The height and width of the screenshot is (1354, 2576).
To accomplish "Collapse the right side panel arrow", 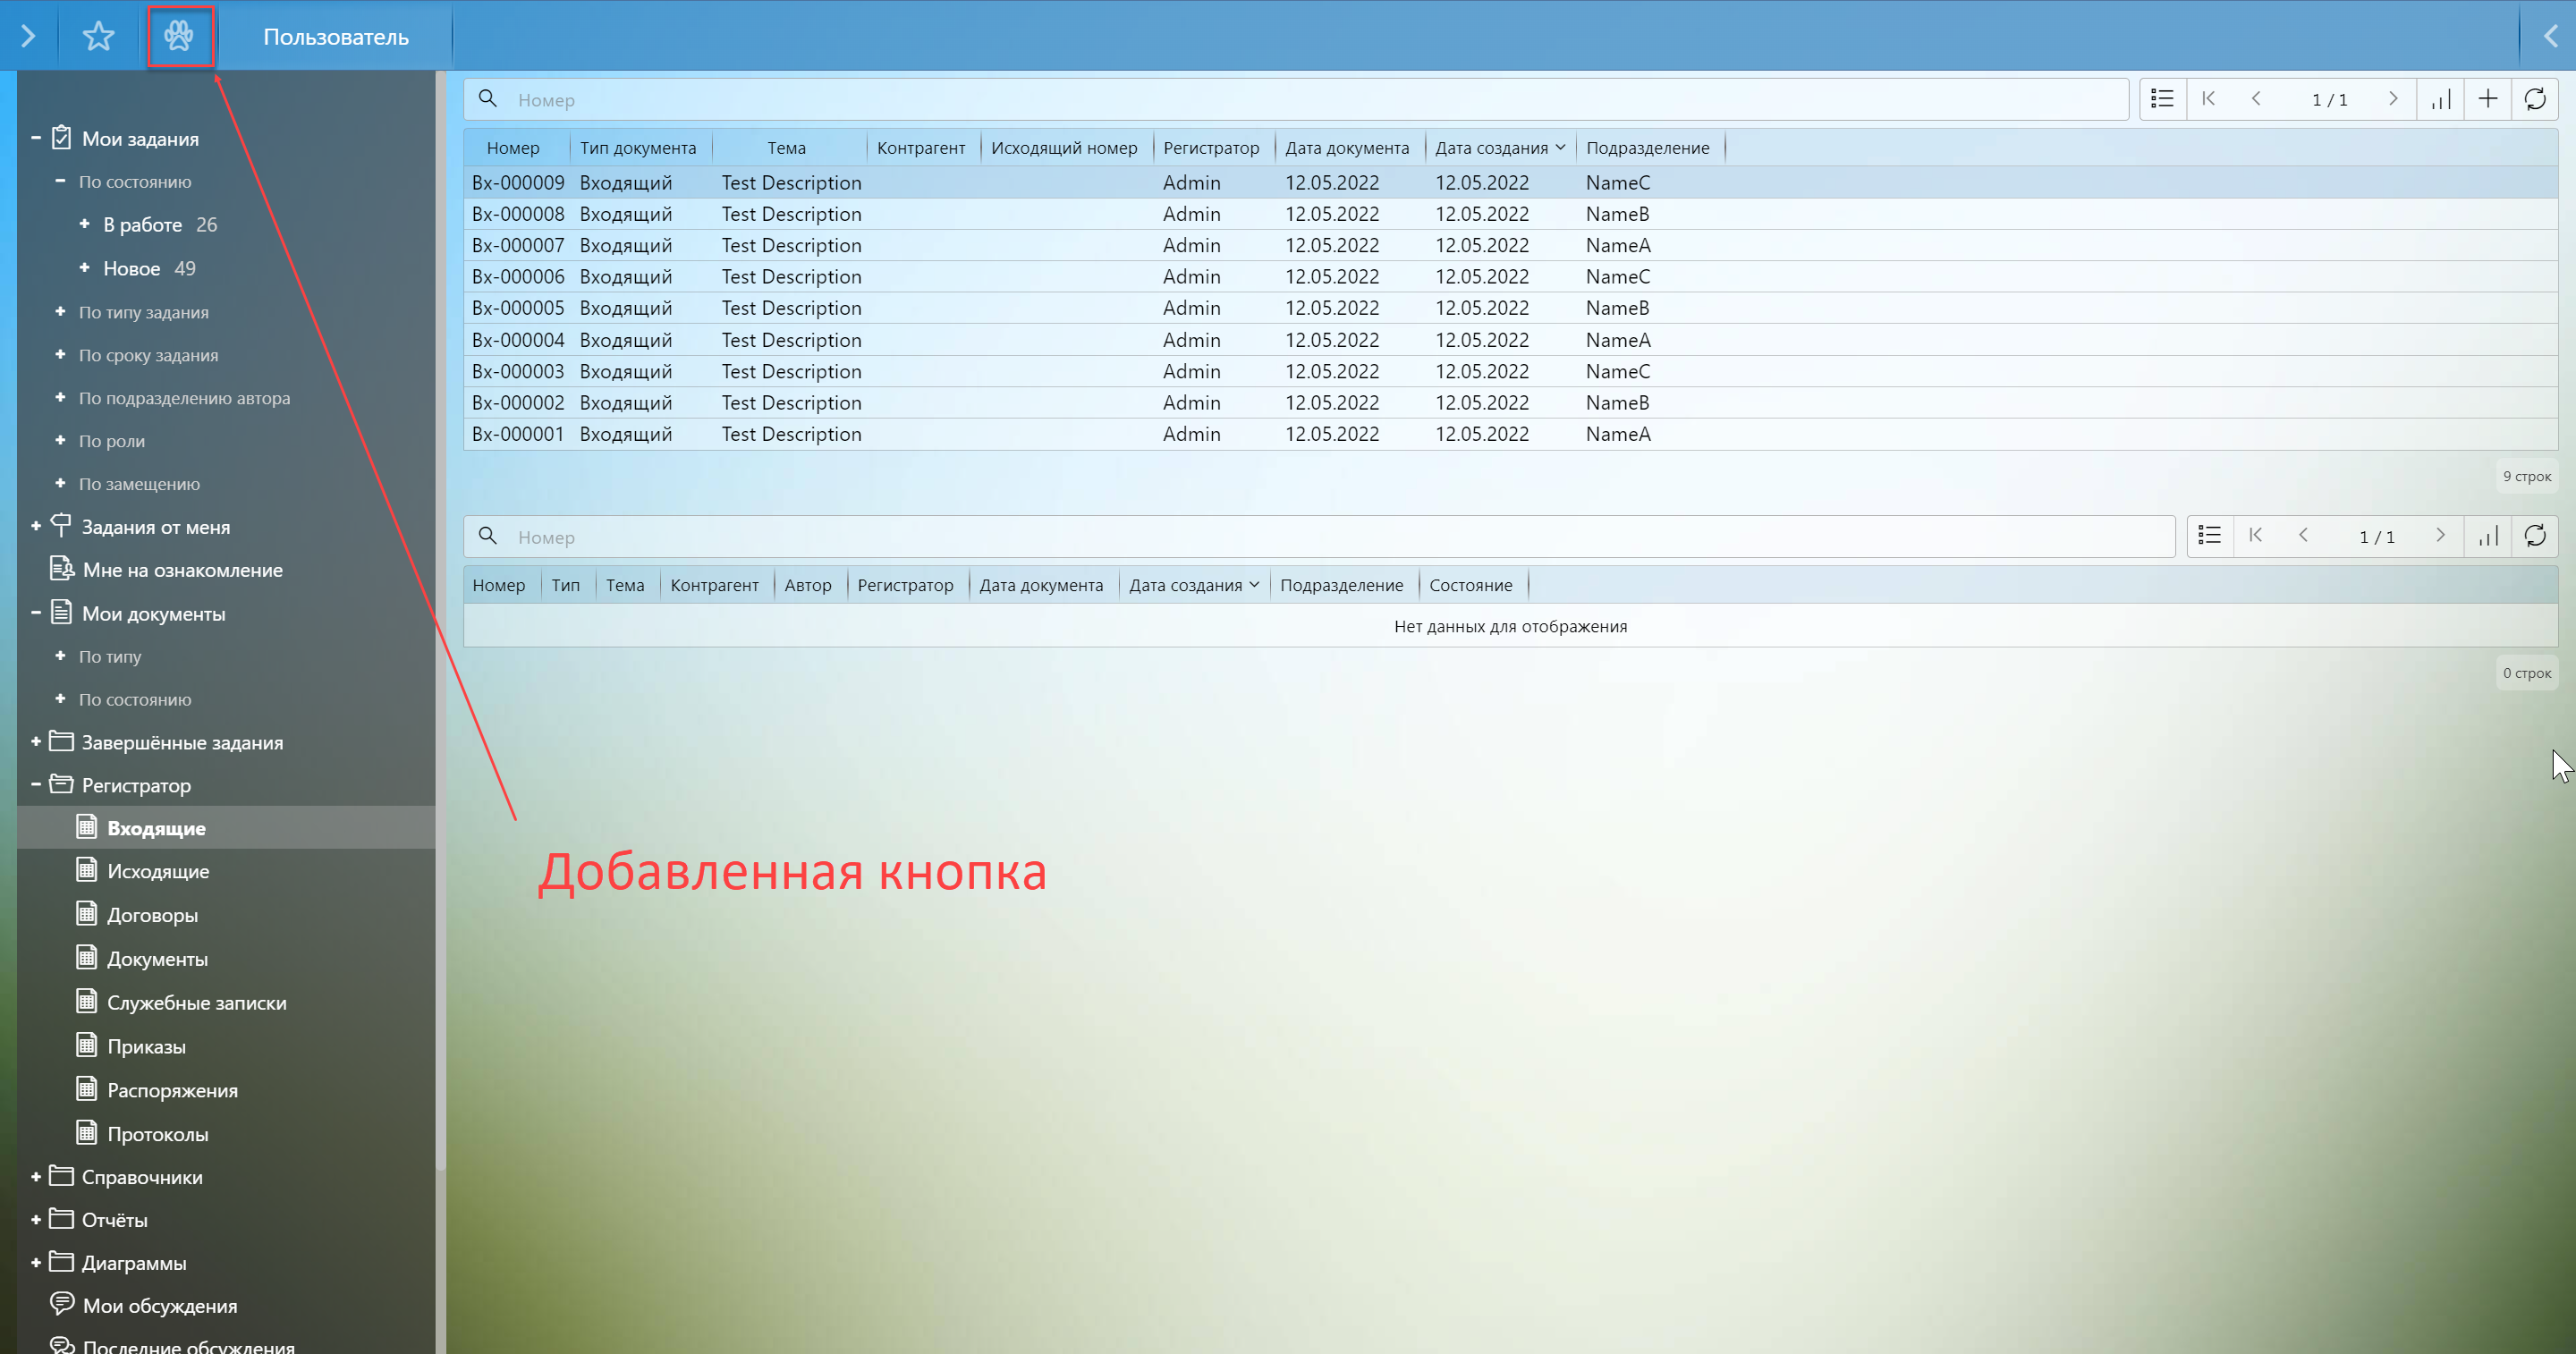I will click(x=2551, y=37).
